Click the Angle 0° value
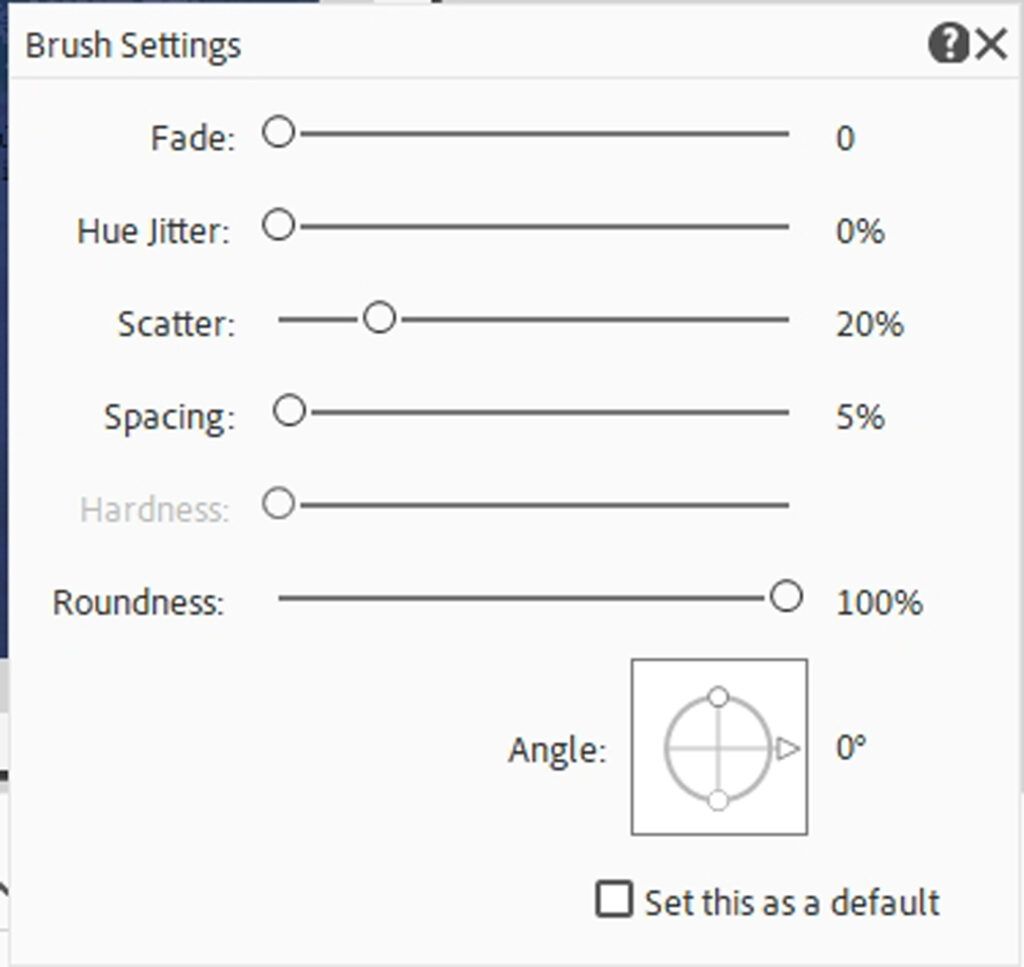 pos(849,747)
